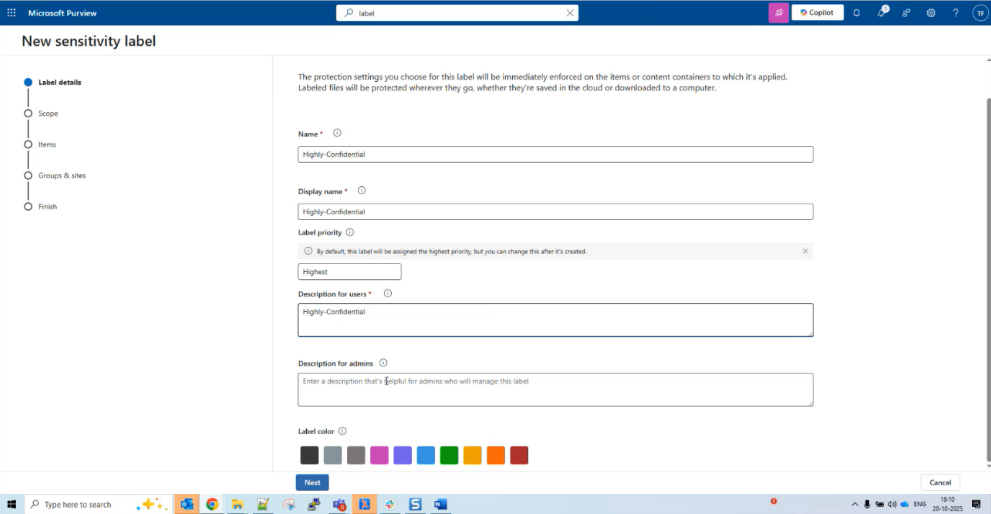Jump to the Finish step

[47, 206]
